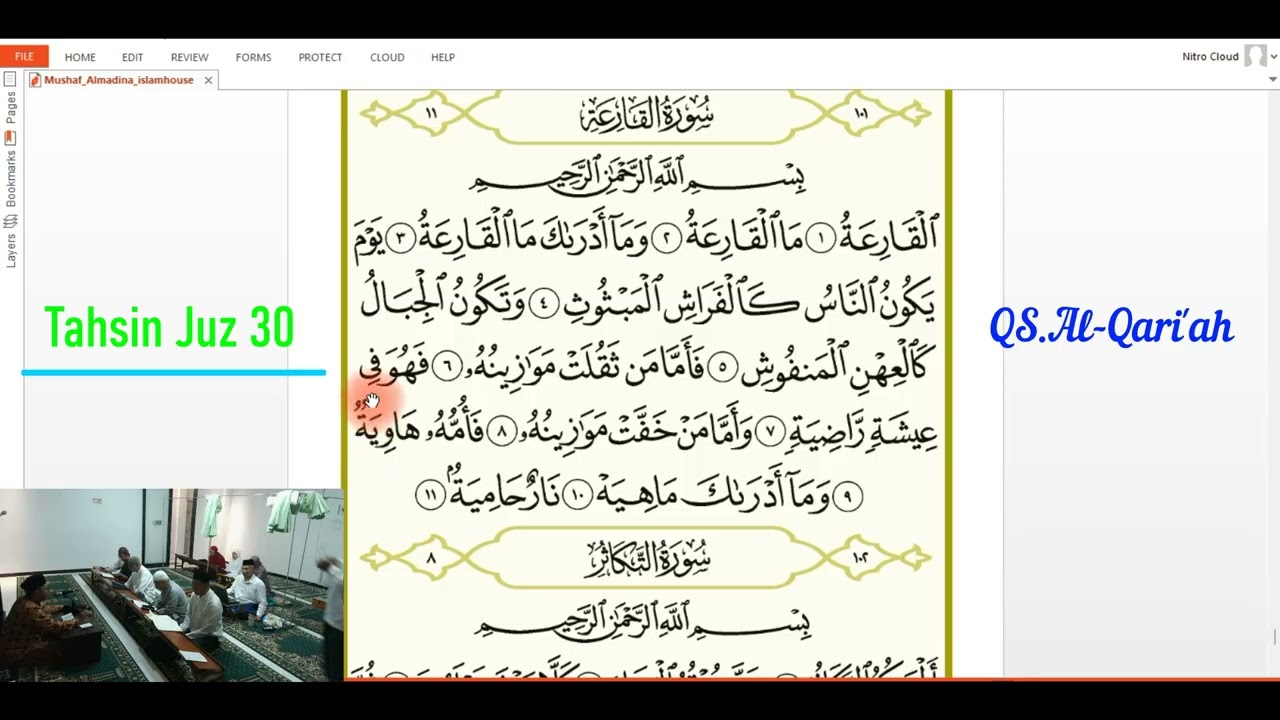
Task: Open the FILE menu
Action: point(24,57)
